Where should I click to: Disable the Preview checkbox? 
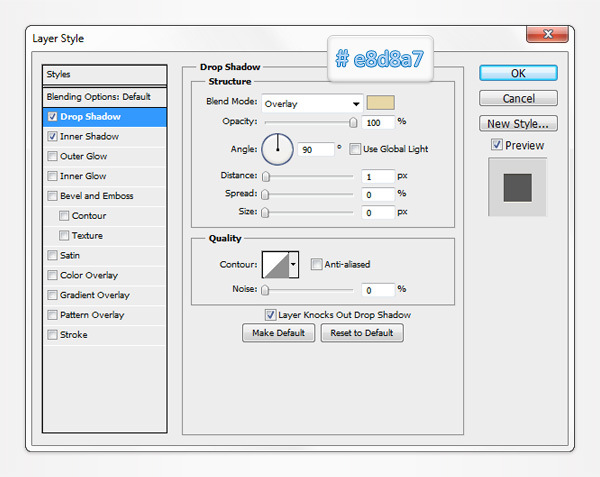point(497,145)
